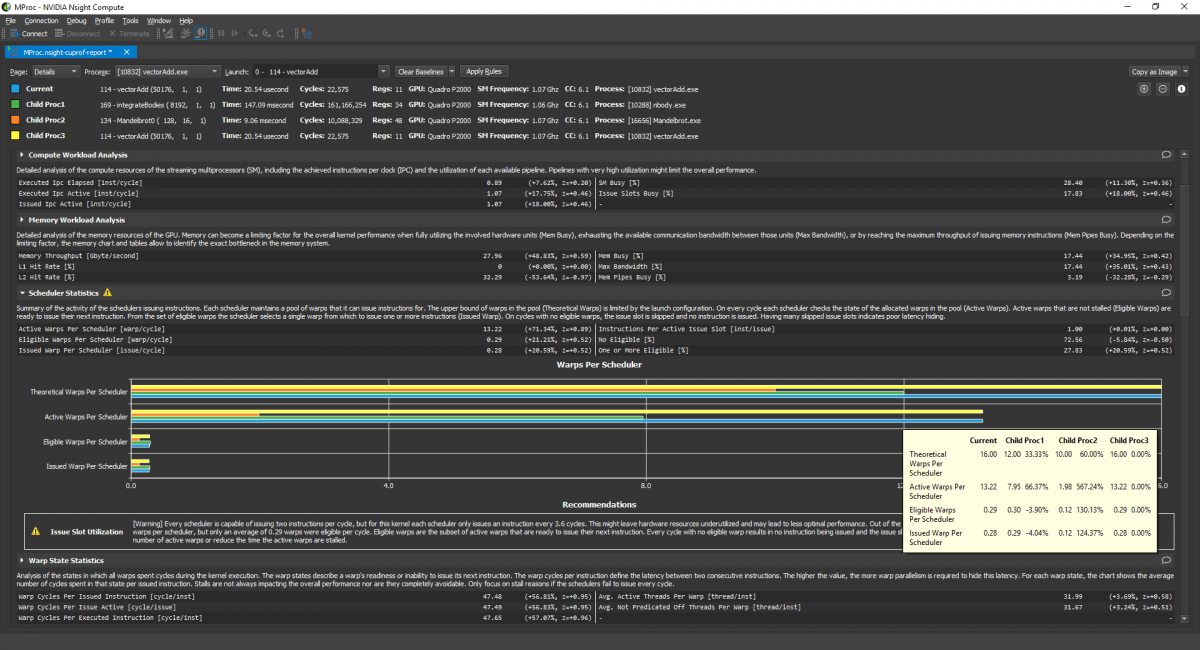Open the arrow next to Copy as Image
Screen dimensions: 1200x650
coord(1184,72)
